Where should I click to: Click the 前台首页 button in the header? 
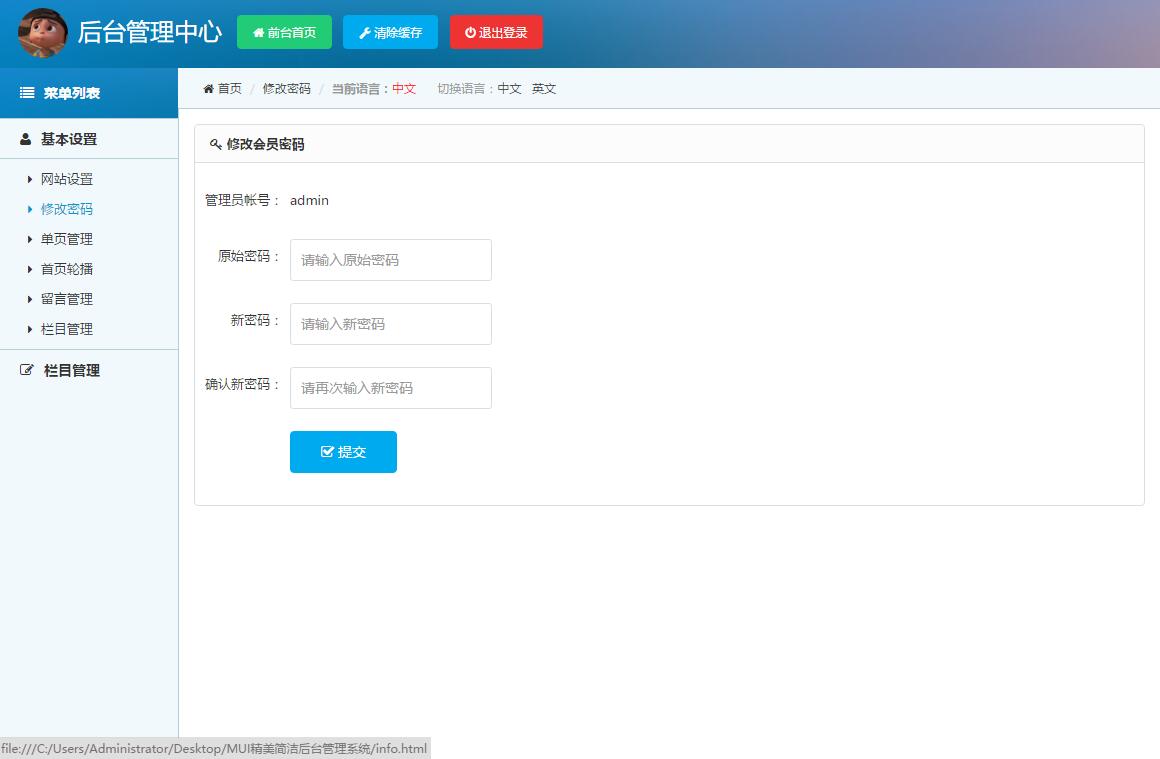click(284, 31)
